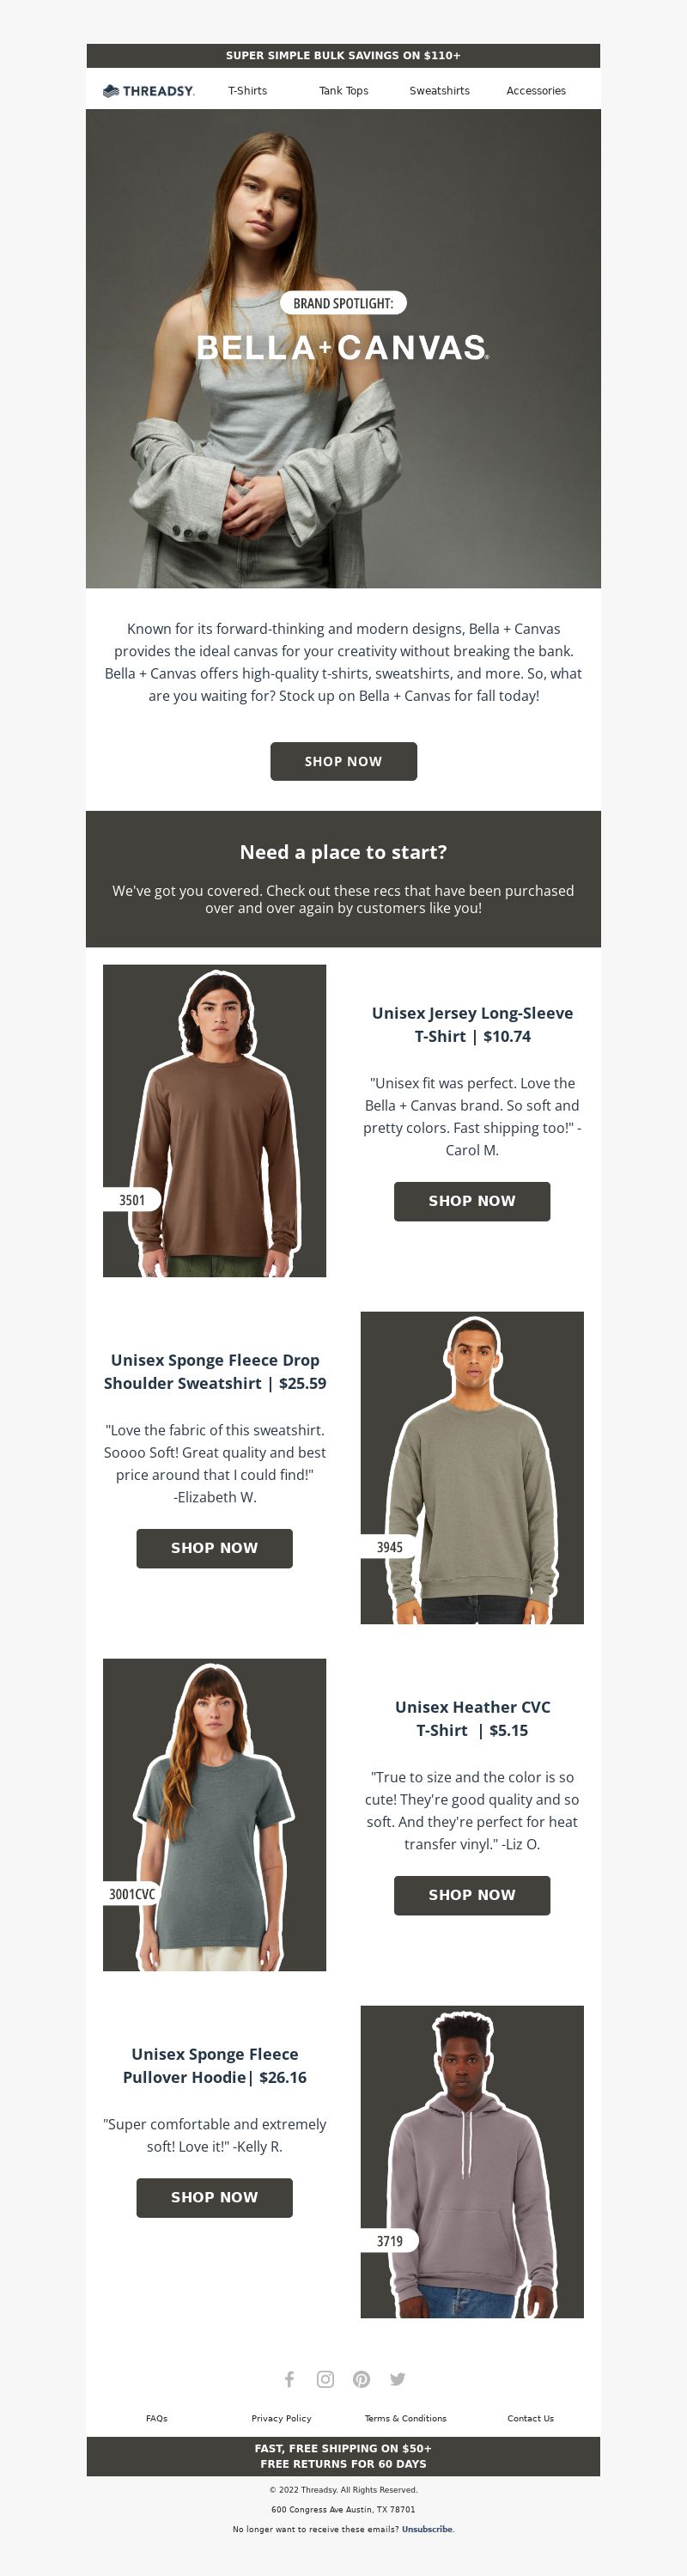The image size is (687, 2576).
Task: Shop the Unisex Heather CVC T-Shirt
Action: (472, 1895)
